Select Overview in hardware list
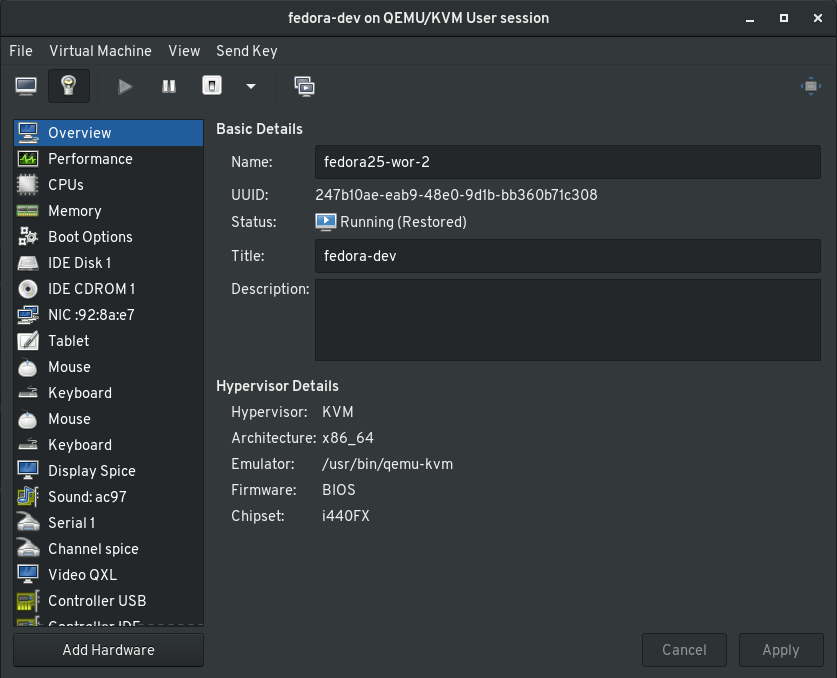Image resolution: width=837 pixels, height=678 pixels. [108, 133]
